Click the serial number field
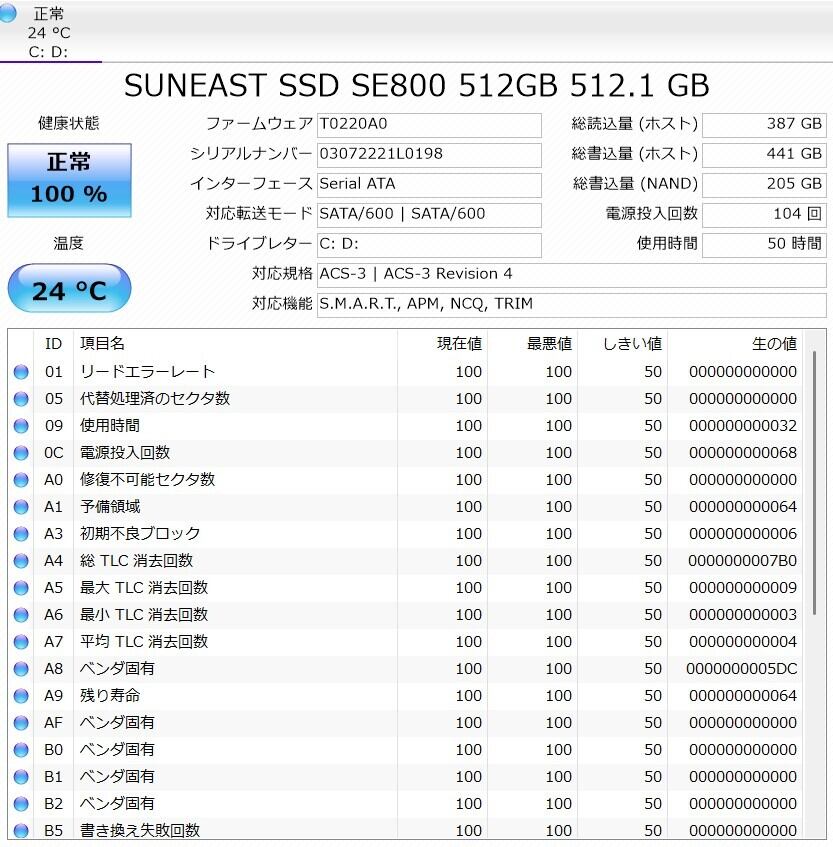The width and height of the screenshot is (833, 847). coord(429,155)
